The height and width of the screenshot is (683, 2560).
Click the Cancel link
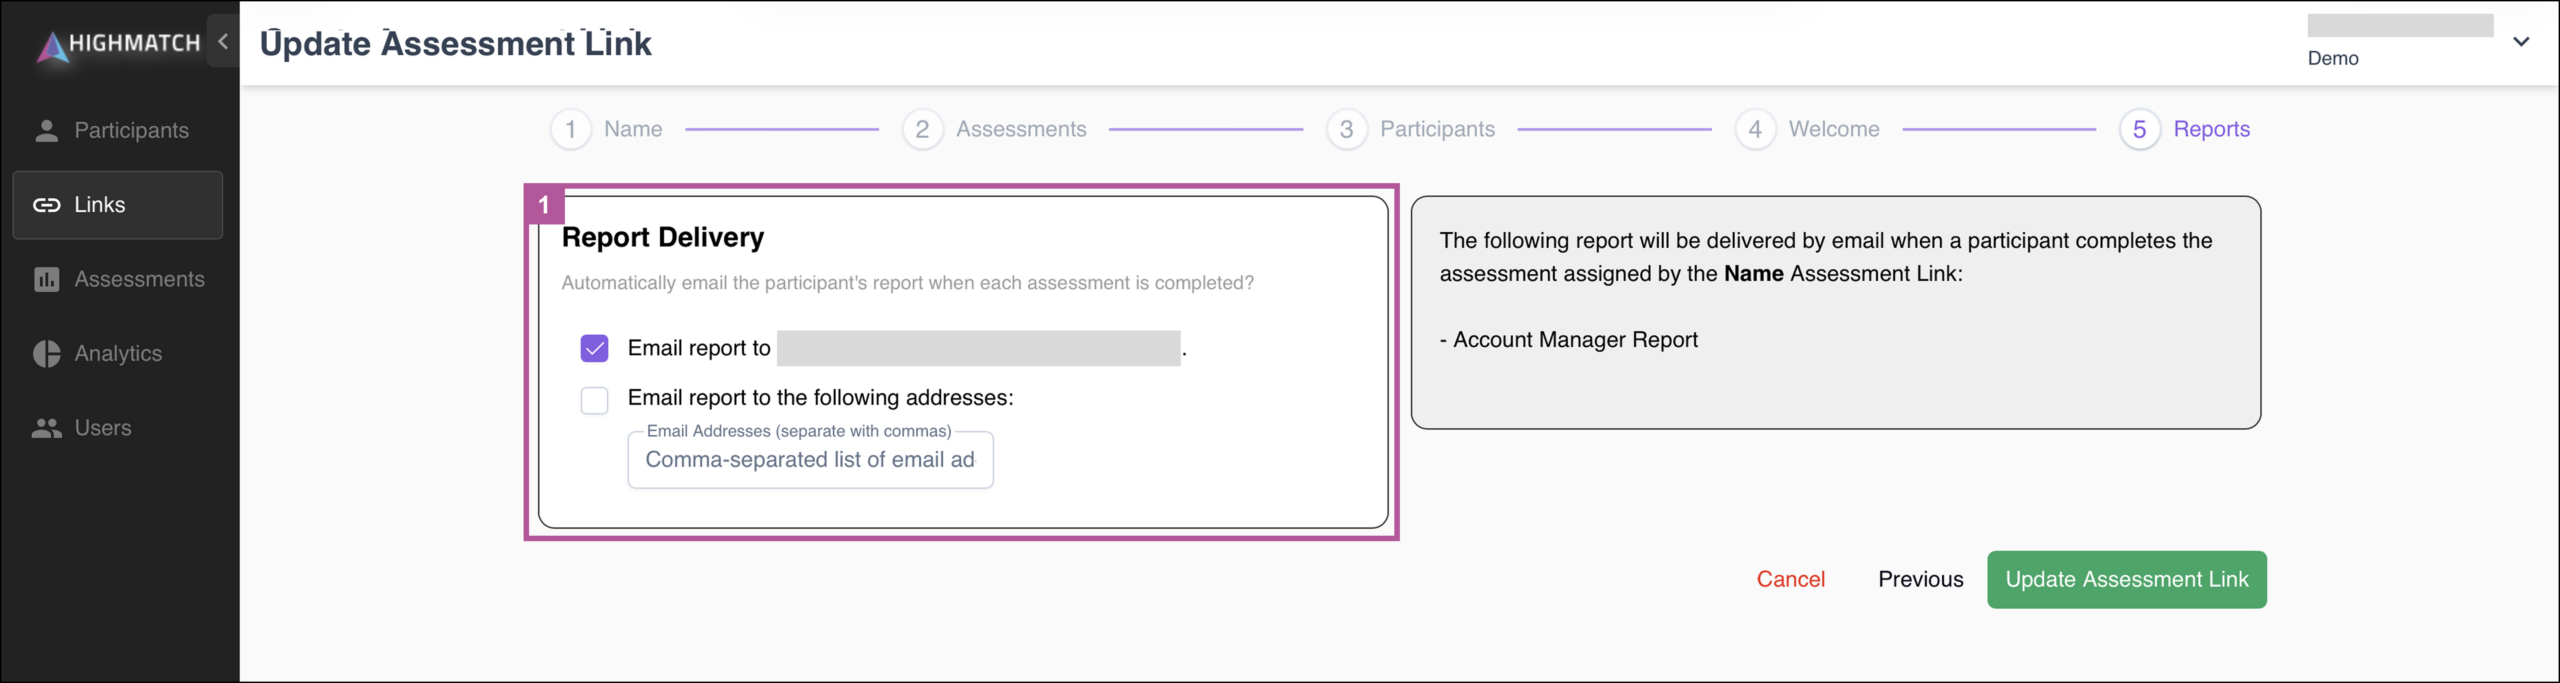pos(1790,579)
